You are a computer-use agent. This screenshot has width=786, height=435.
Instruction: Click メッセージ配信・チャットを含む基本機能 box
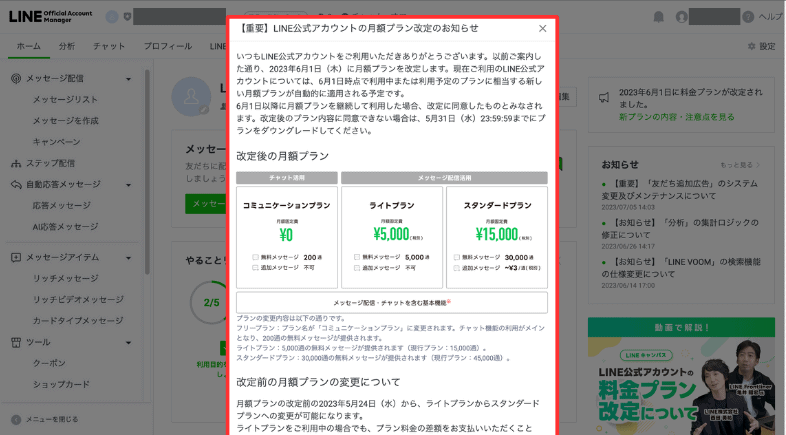[391, 303]
